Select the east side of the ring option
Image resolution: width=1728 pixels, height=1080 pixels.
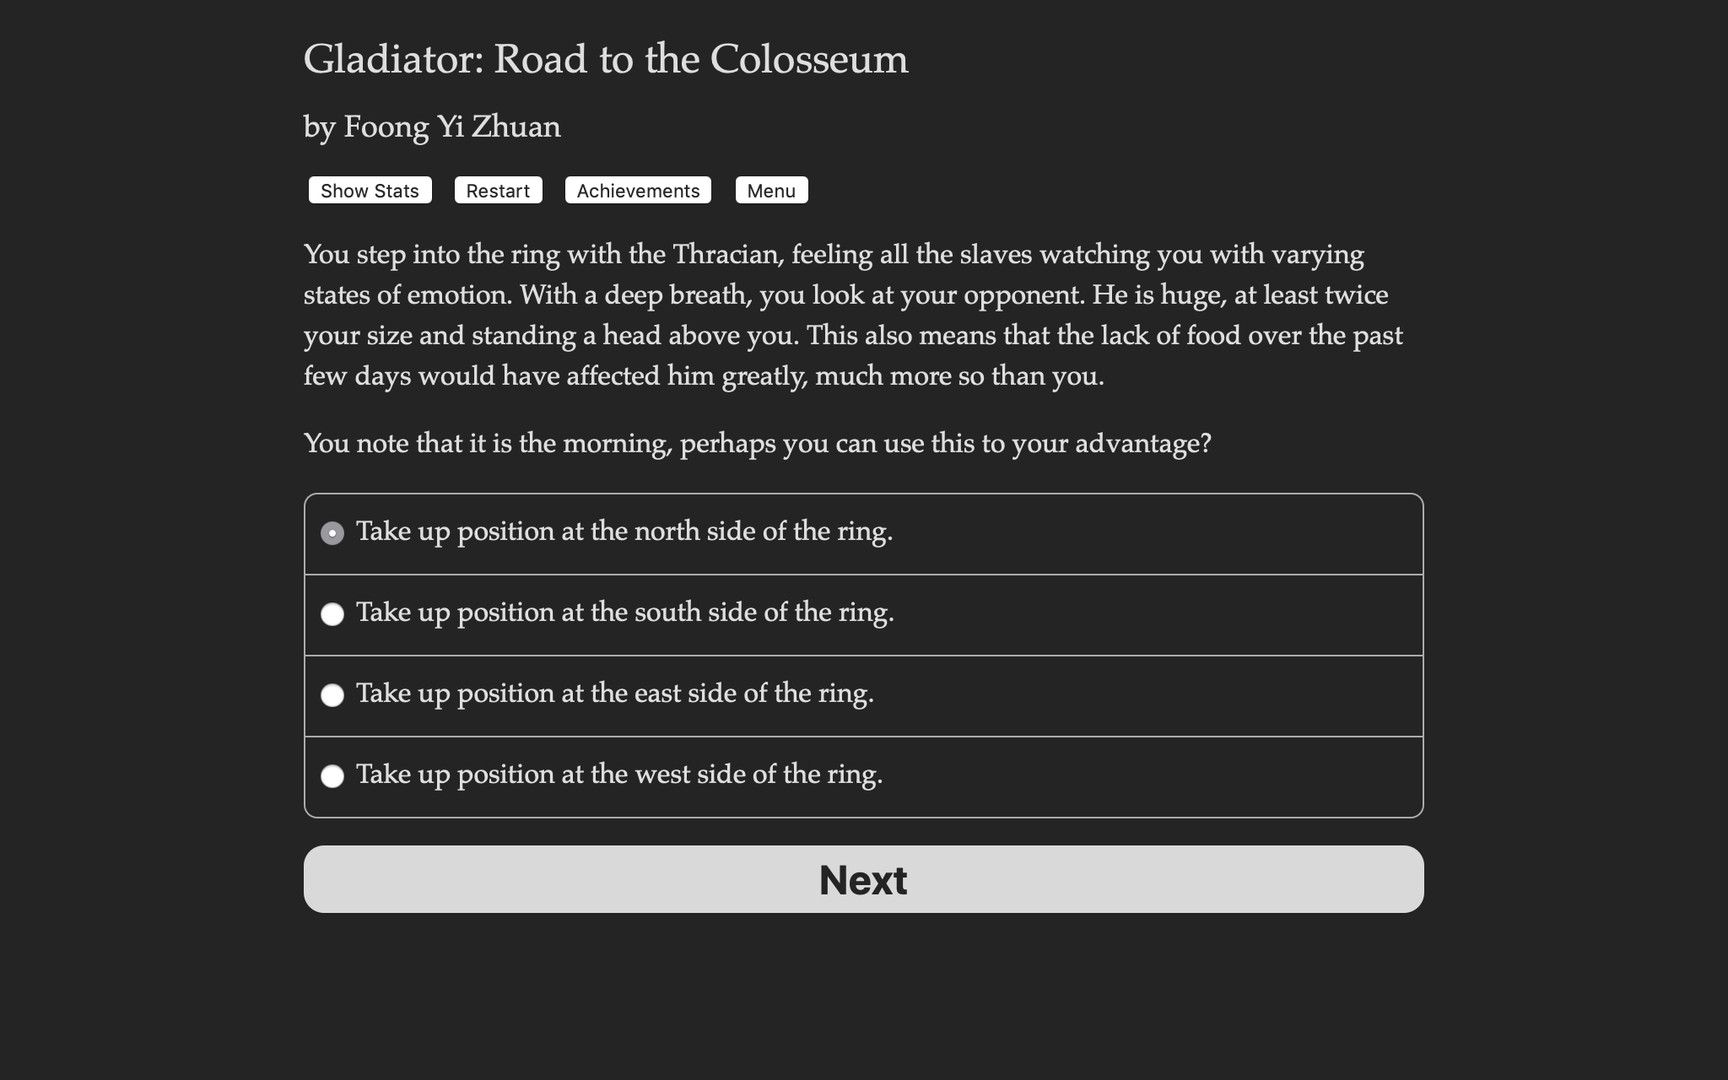tap(615, 694)
